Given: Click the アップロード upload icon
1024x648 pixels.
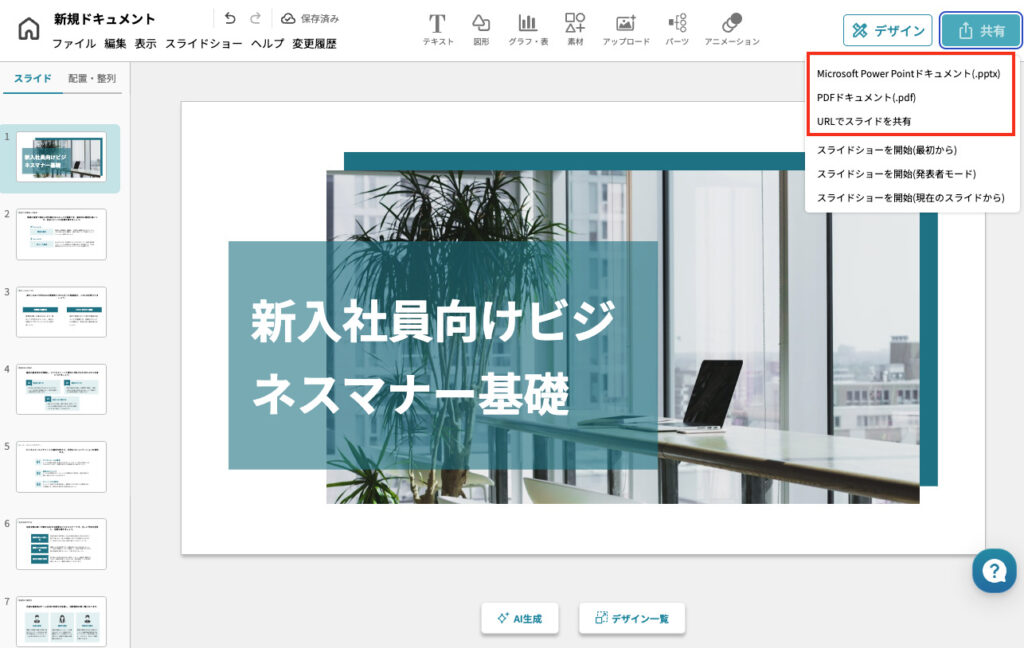Looking at the screenshot, I should [x=626, y=30].
